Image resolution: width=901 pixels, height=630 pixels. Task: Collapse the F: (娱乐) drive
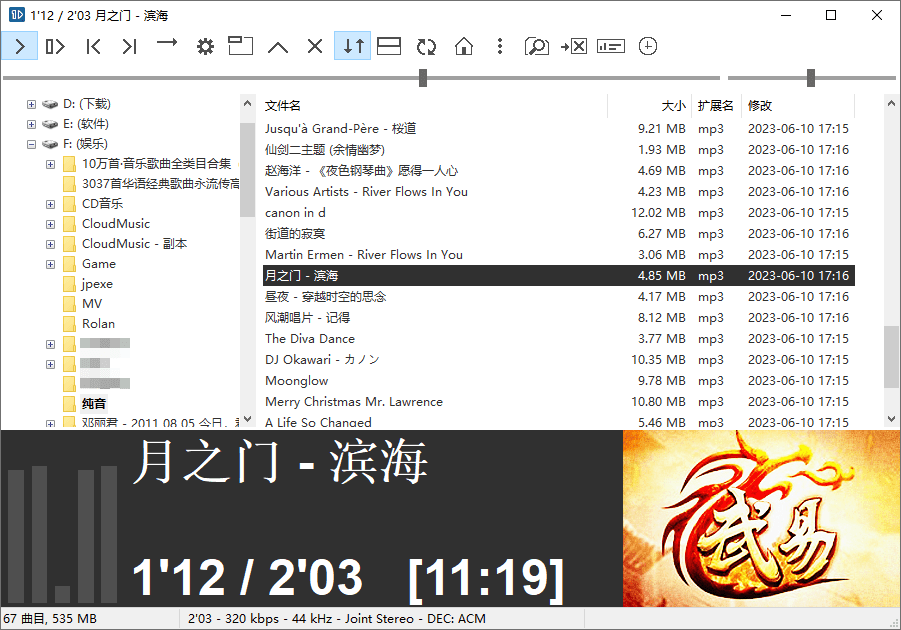(31, 144)
